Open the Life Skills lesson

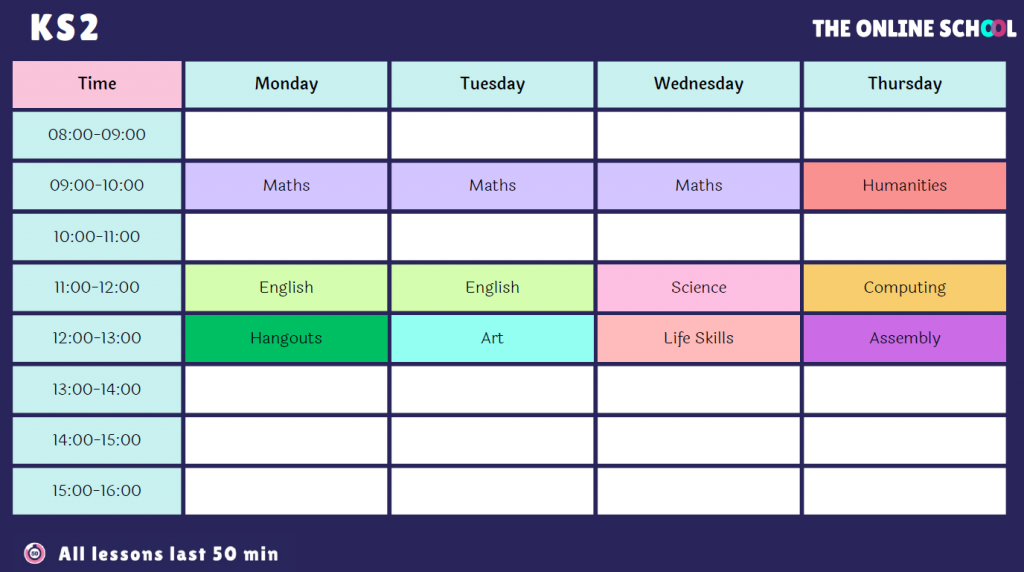tap(698, 338)
